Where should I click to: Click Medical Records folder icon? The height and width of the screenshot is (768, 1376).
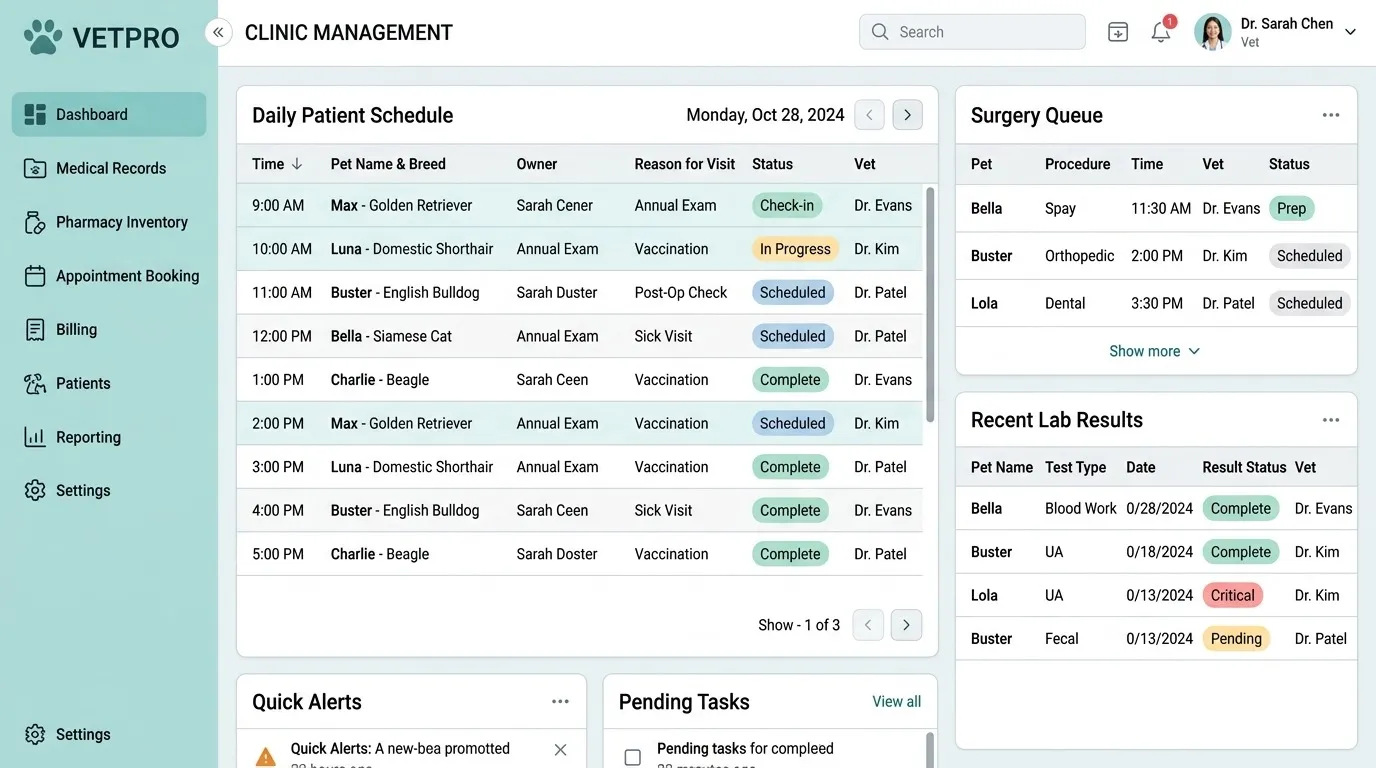(35, 168)
